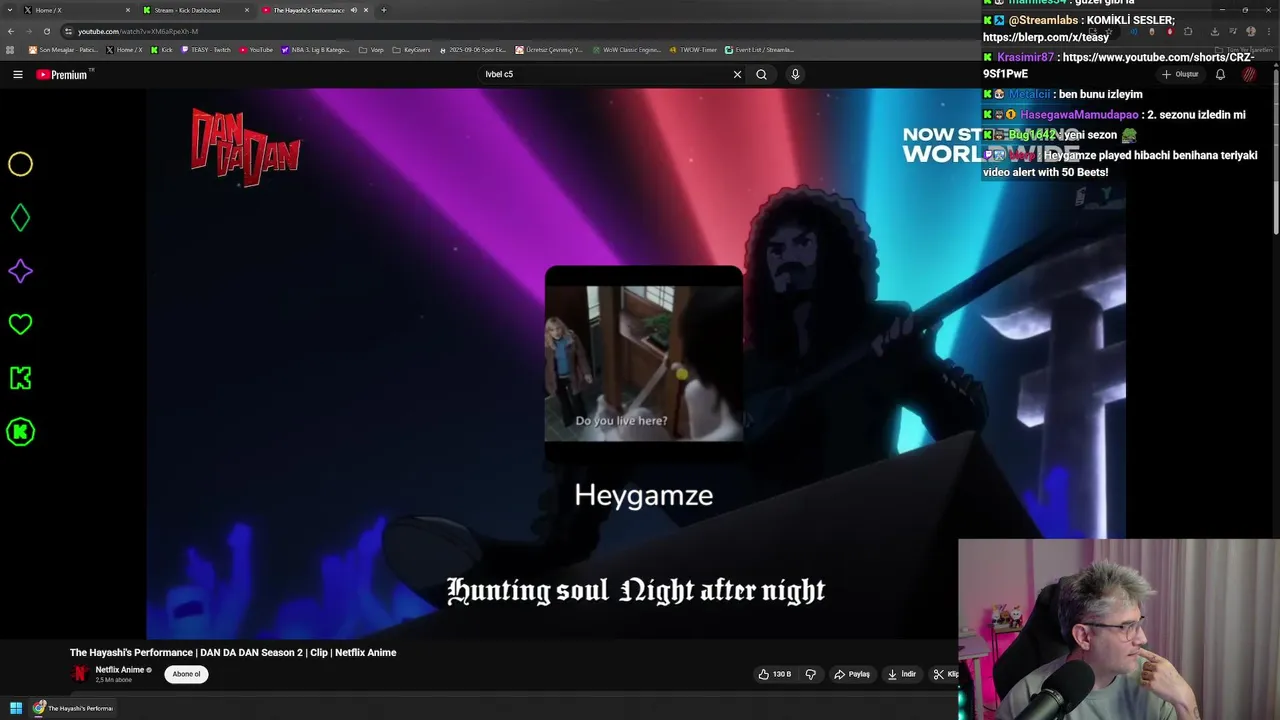Viewport: 1280px width, 720px height.
Task: Close the Home / X tab
Action: click(x=128, y=10)
